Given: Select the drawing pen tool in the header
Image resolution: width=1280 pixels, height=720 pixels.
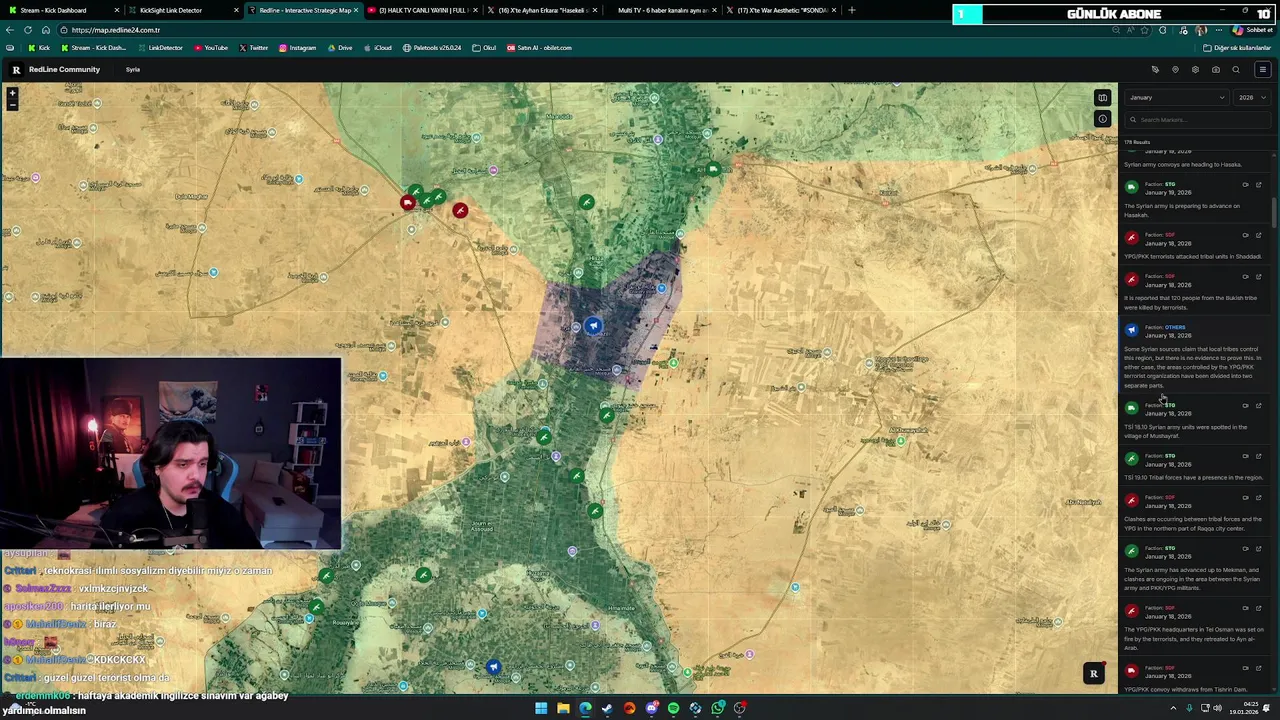Looking at the screenshot, I should [x=1155, y=70].
